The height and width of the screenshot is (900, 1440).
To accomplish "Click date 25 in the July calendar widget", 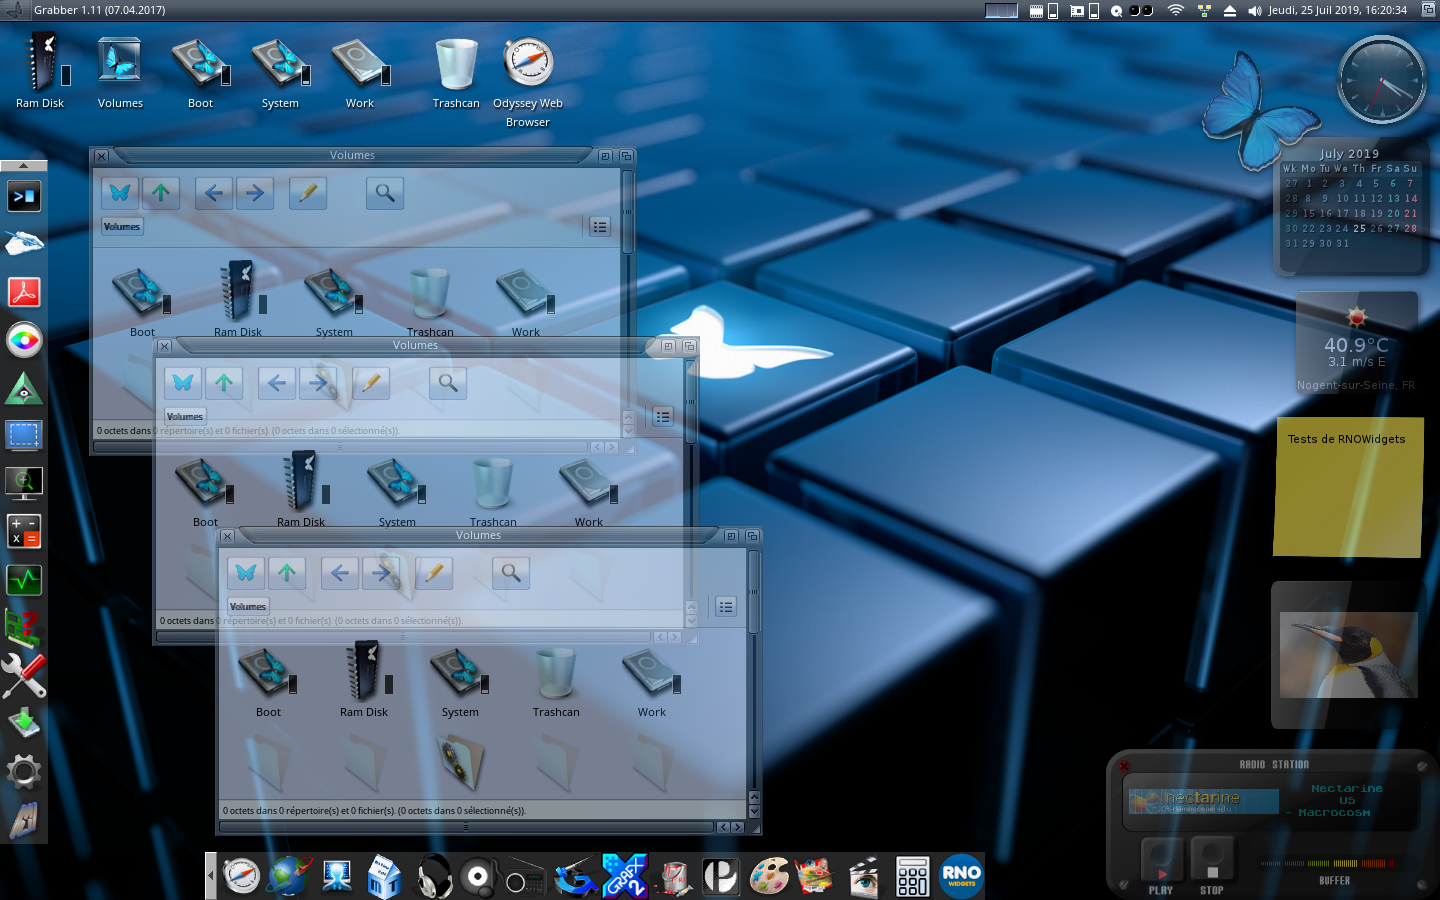I will pyautogui.click(x=1359, y=228).
